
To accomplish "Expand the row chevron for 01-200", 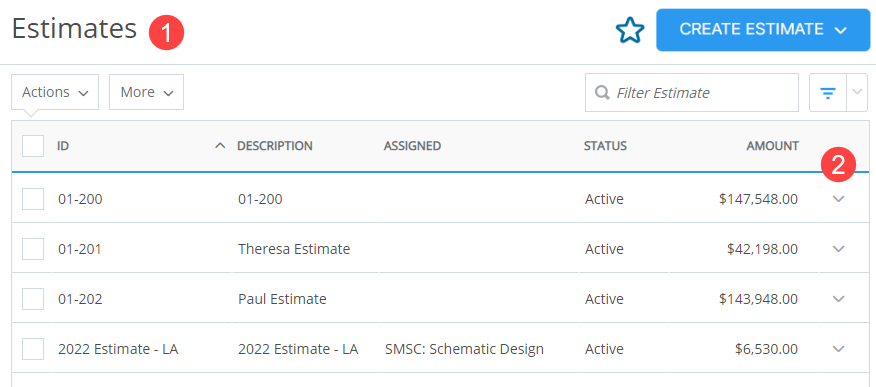I will click(838, 199).
